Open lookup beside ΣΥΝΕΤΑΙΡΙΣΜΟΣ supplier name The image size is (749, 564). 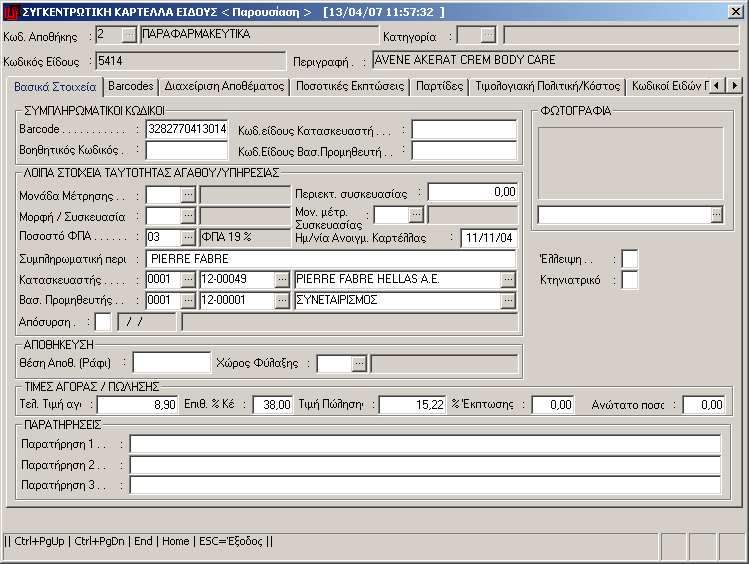(508, 300)
